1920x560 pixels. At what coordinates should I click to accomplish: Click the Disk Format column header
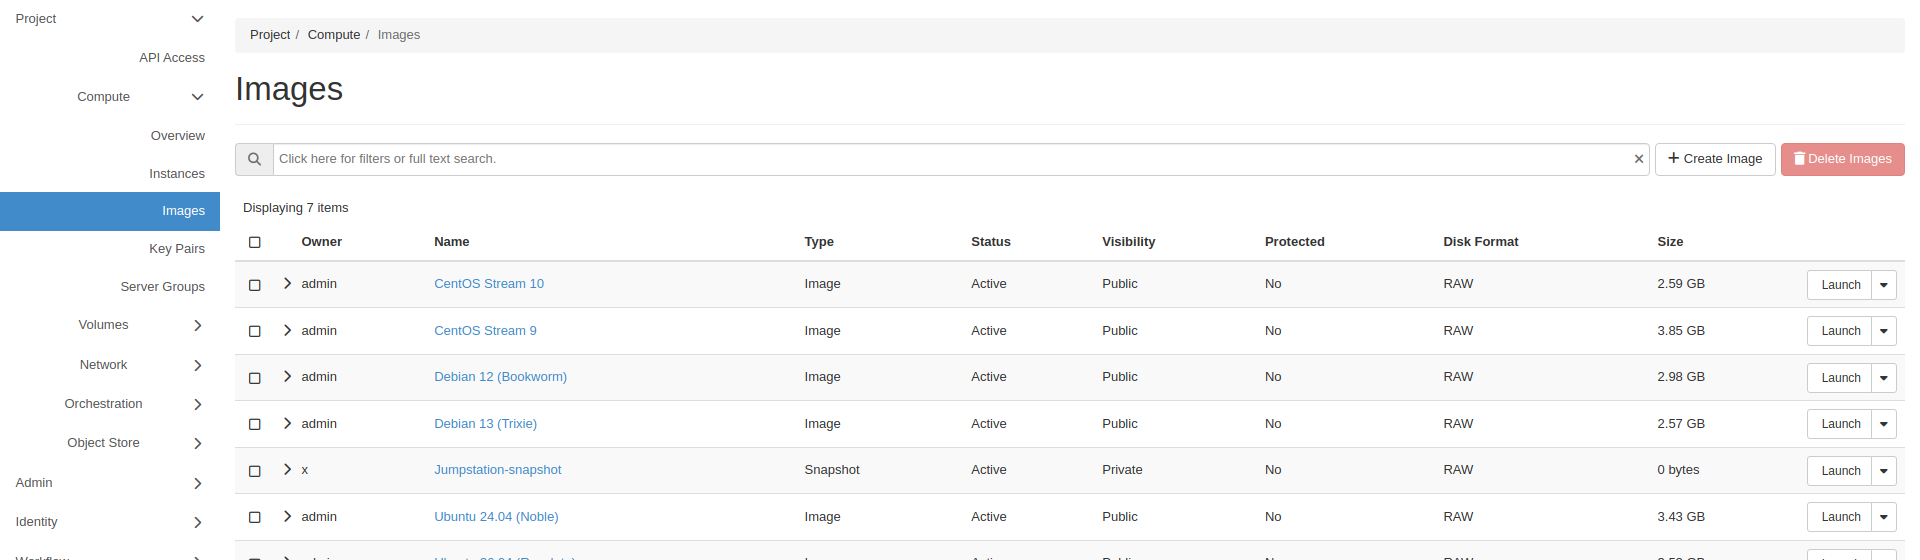coord(1480,242)
